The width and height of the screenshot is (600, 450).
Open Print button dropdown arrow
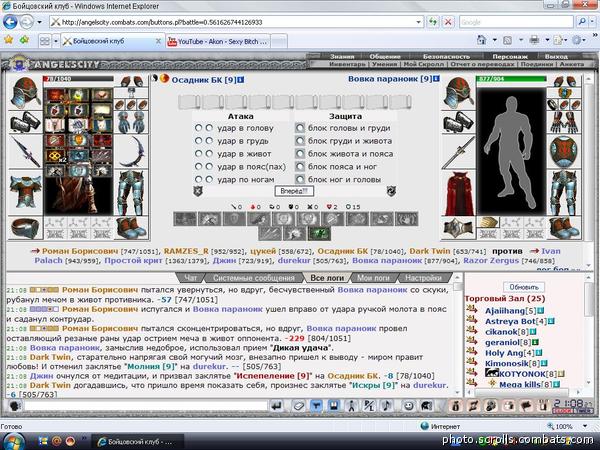(547, 40)
